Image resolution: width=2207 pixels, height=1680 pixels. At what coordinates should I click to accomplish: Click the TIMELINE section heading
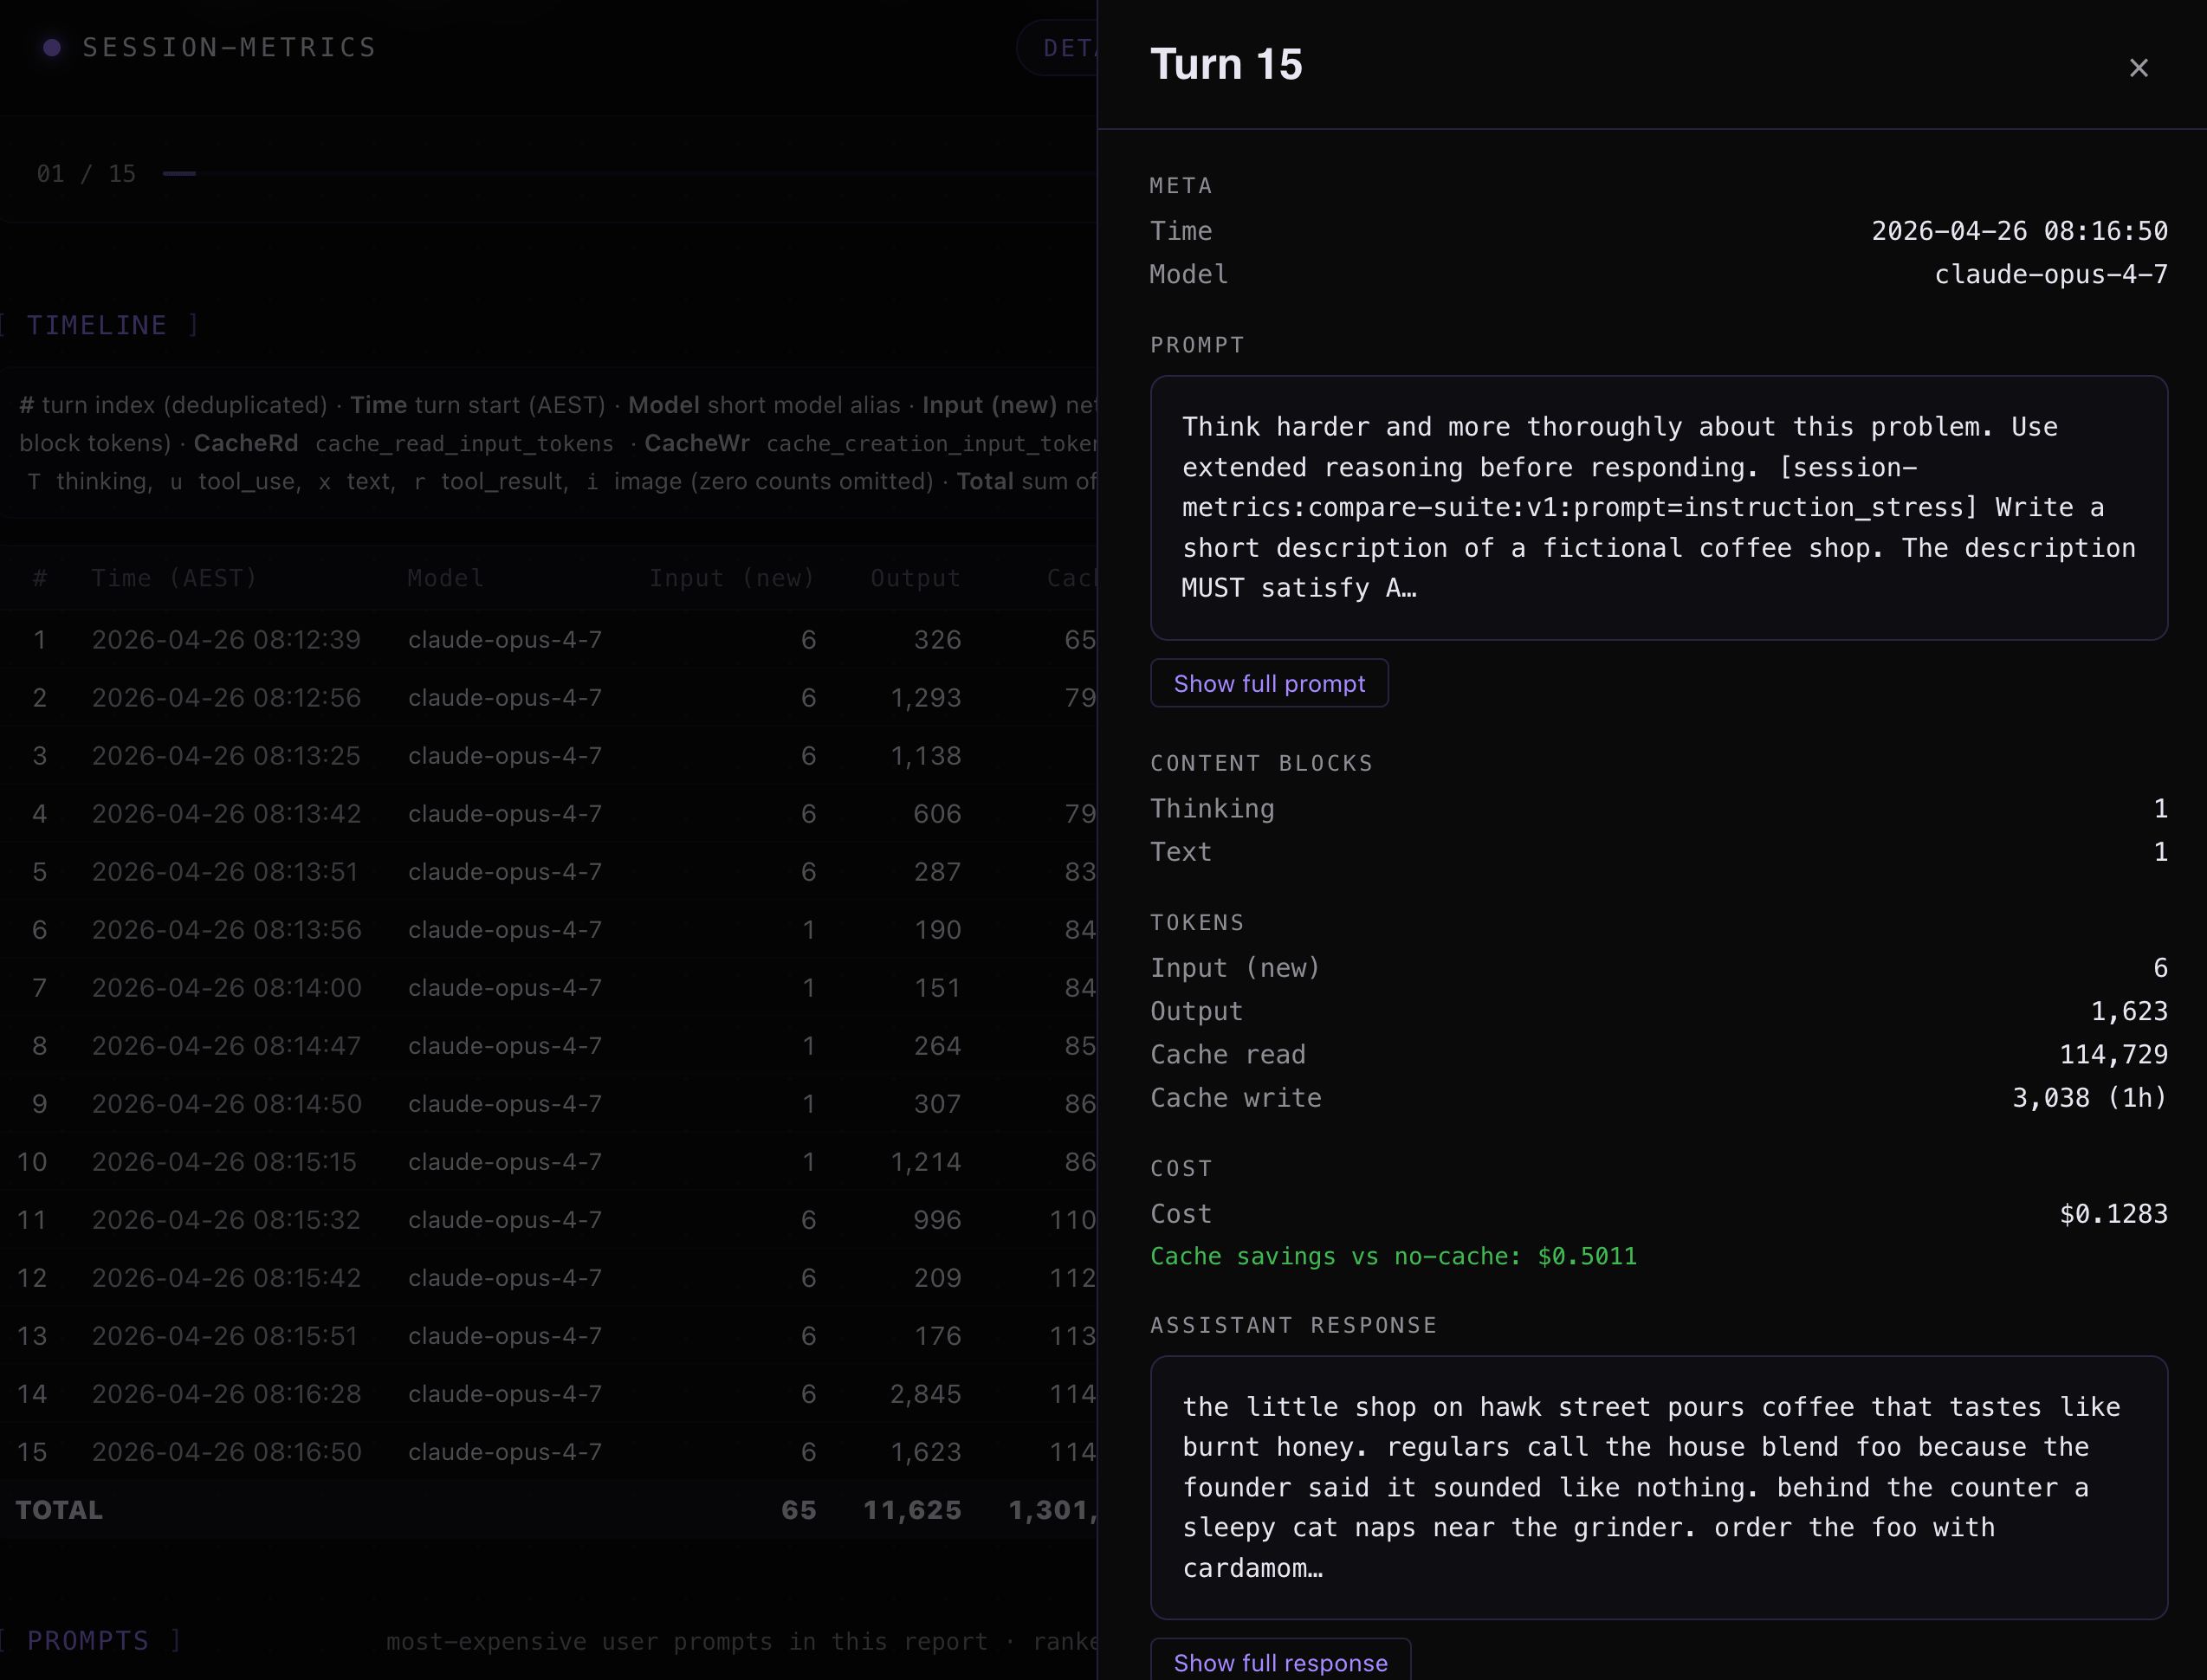[97, 325]
